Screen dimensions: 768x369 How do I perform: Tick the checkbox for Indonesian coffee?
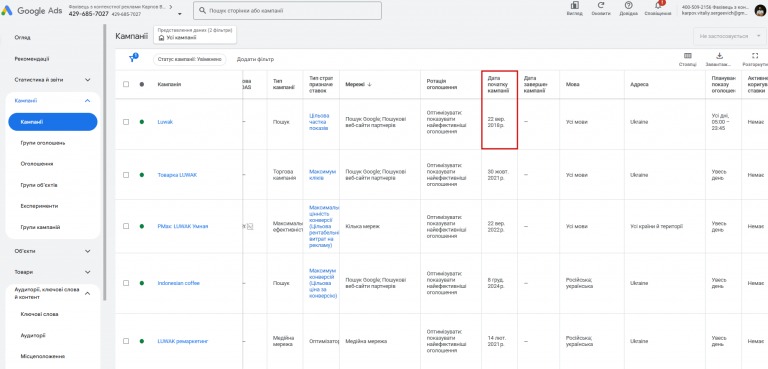(x=126, y=283)
